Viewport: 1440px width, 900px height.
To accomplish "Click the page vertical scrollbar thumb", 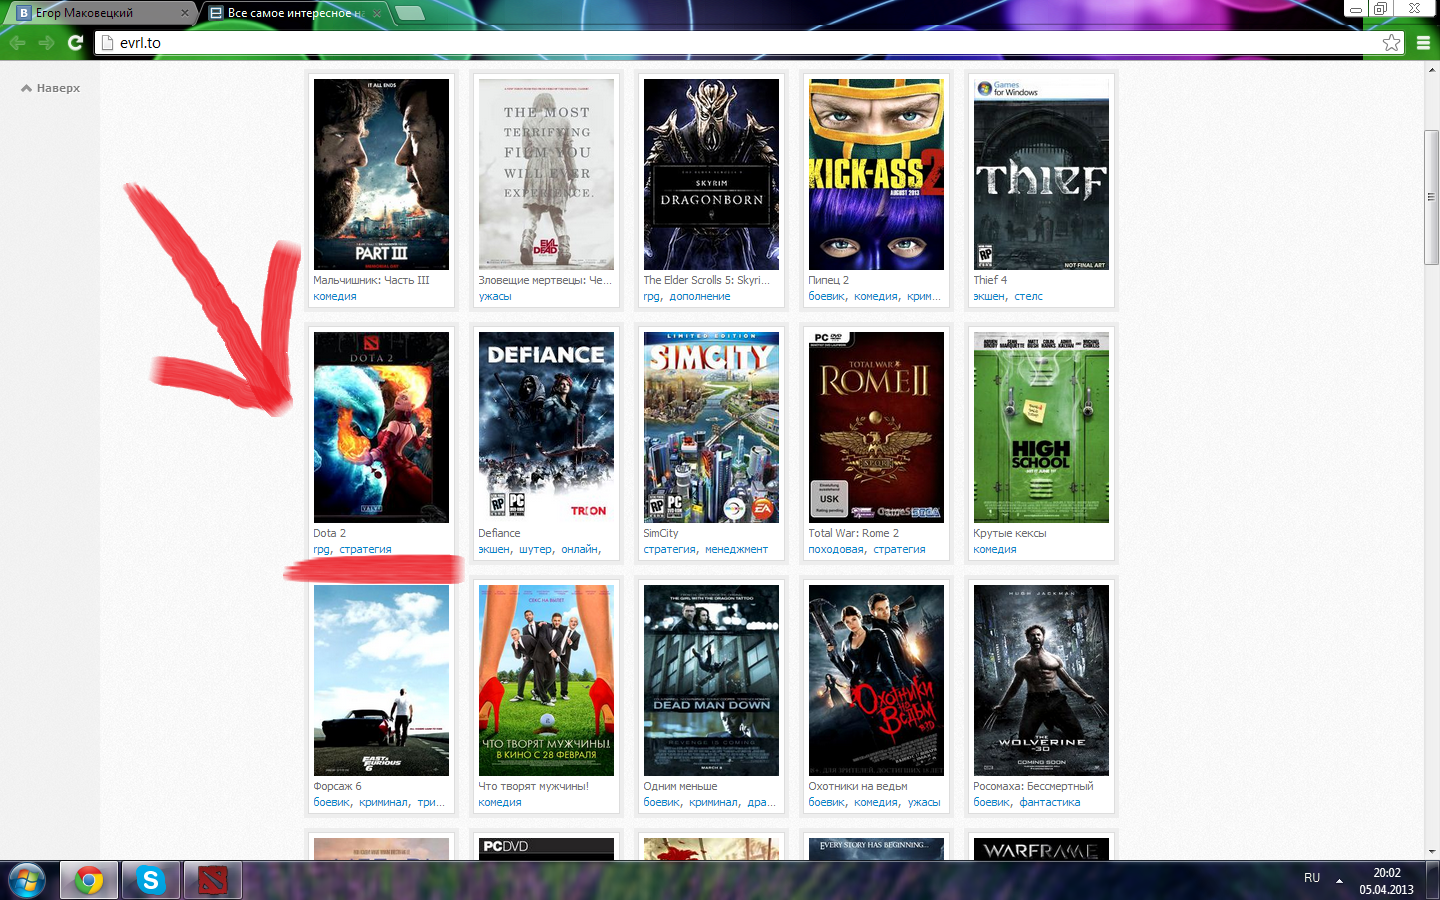I will point(1431,197).
